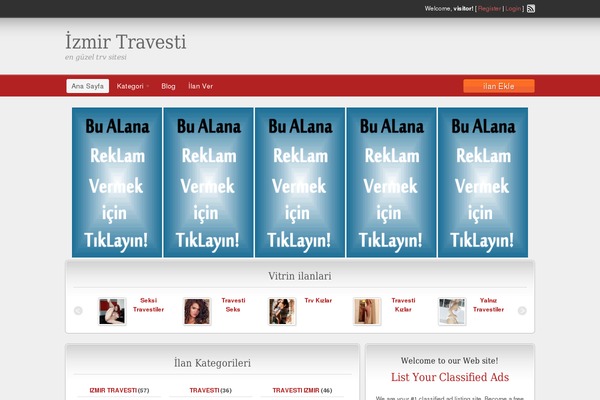Open the Trv Kızlar listing link
Image resolution: width=600 pixels, height=400 pixels.
pos(318,300)
